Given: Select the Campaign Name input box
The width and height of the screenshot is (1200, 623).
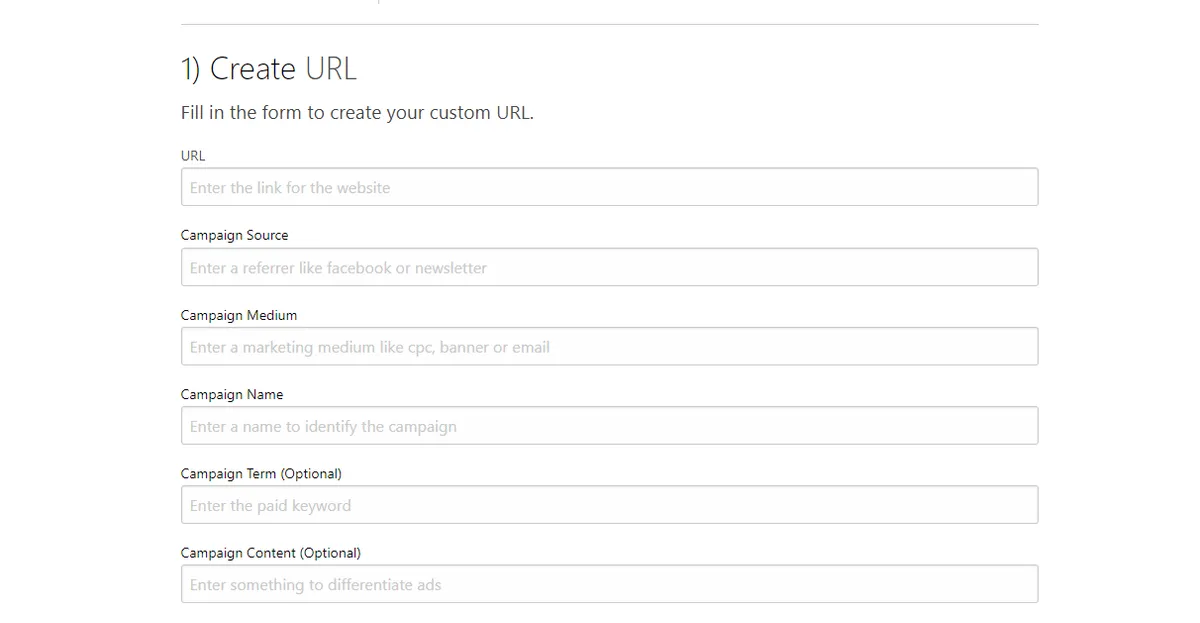Looking at the screenshot, I should pyautogui.click(x=608, y=425).
